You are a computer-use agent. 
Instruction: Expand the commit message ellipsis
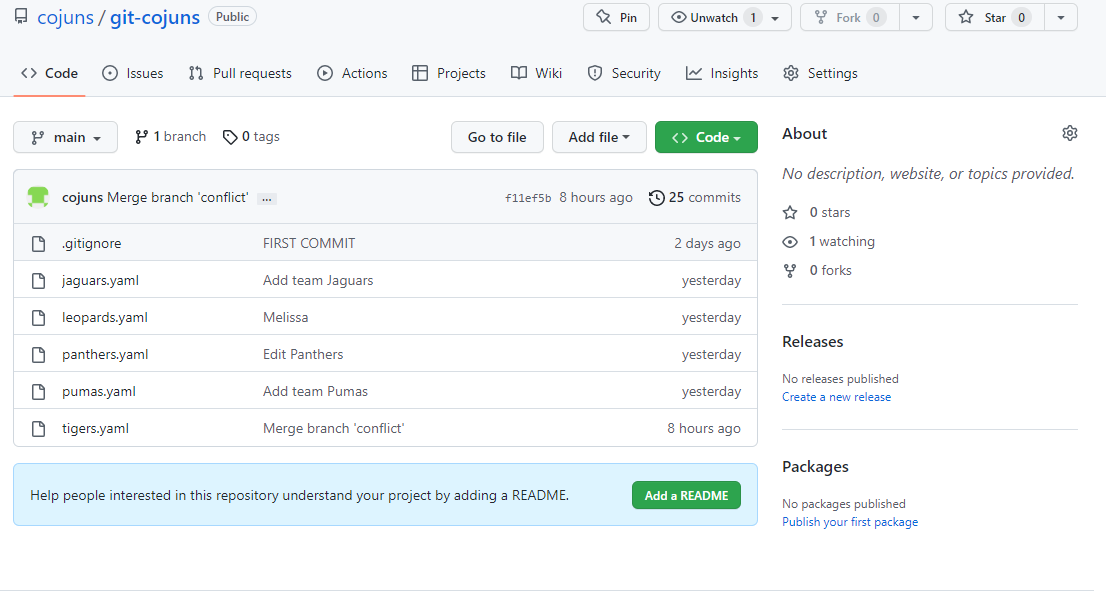click(266, 198)
